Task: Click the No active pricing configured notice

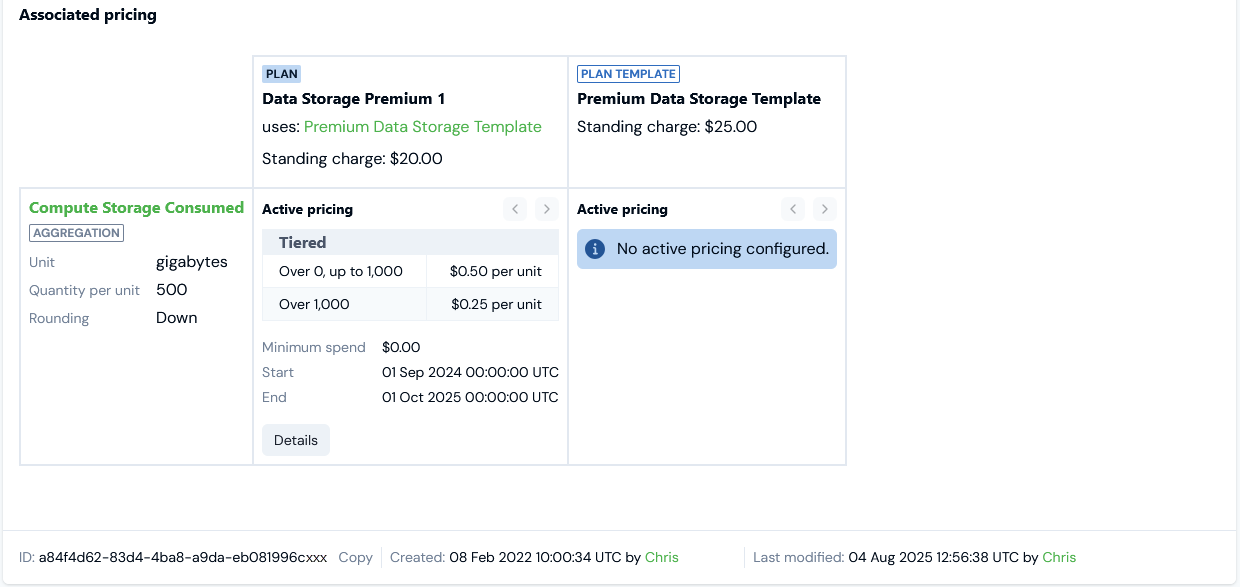Action: 707,249
